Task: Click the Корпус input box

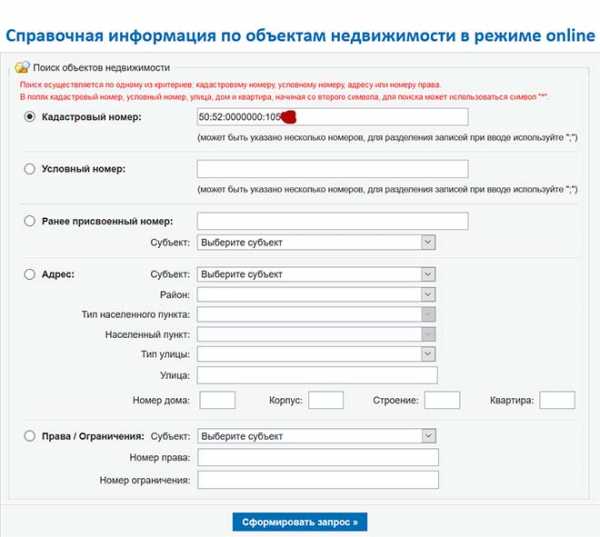Action: click(x=325, y=400)
